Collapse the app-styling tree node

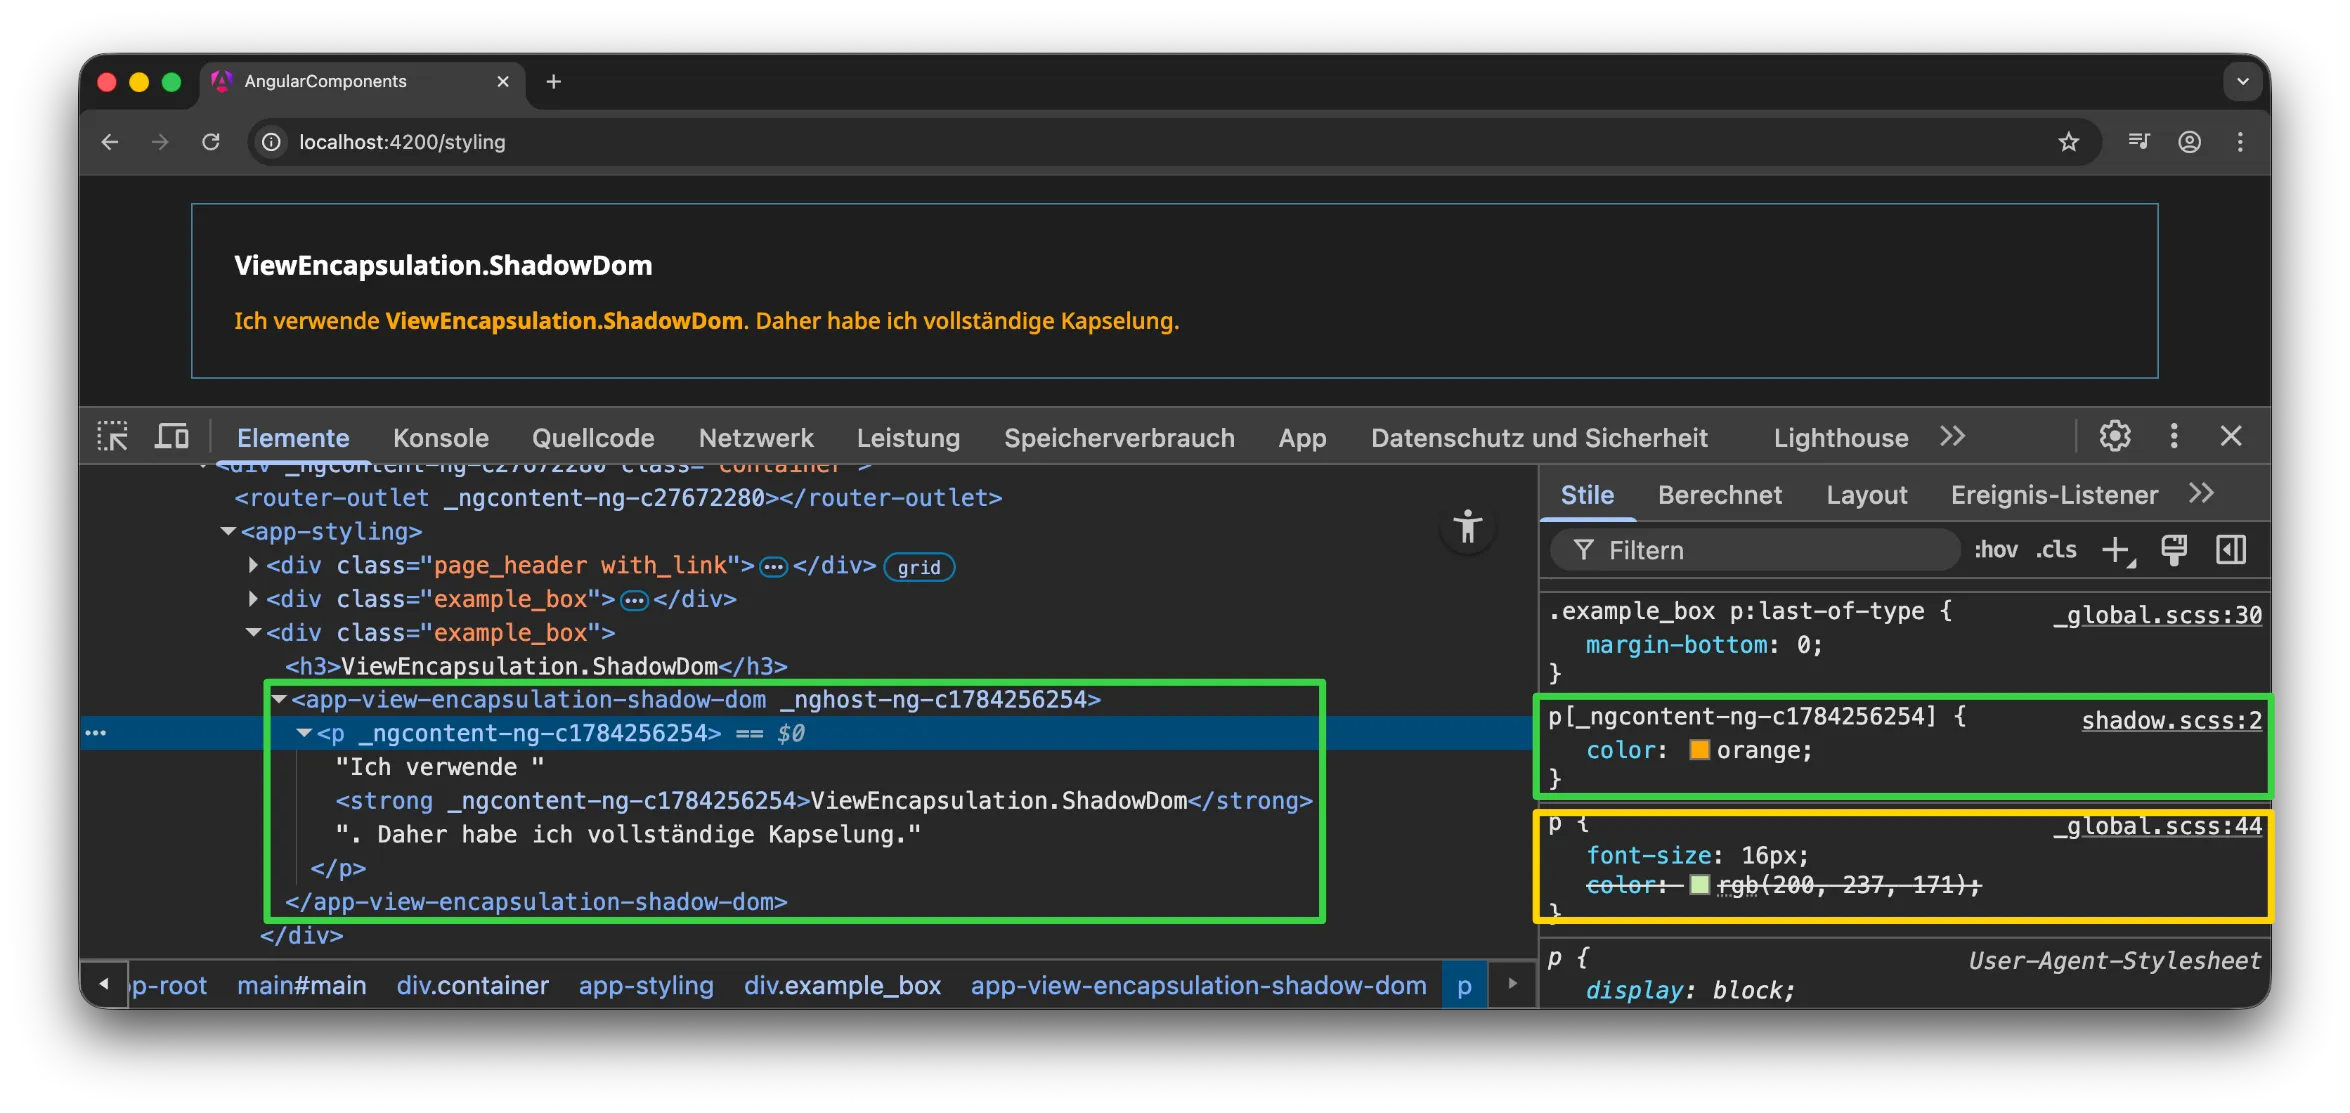coord(228,532)
